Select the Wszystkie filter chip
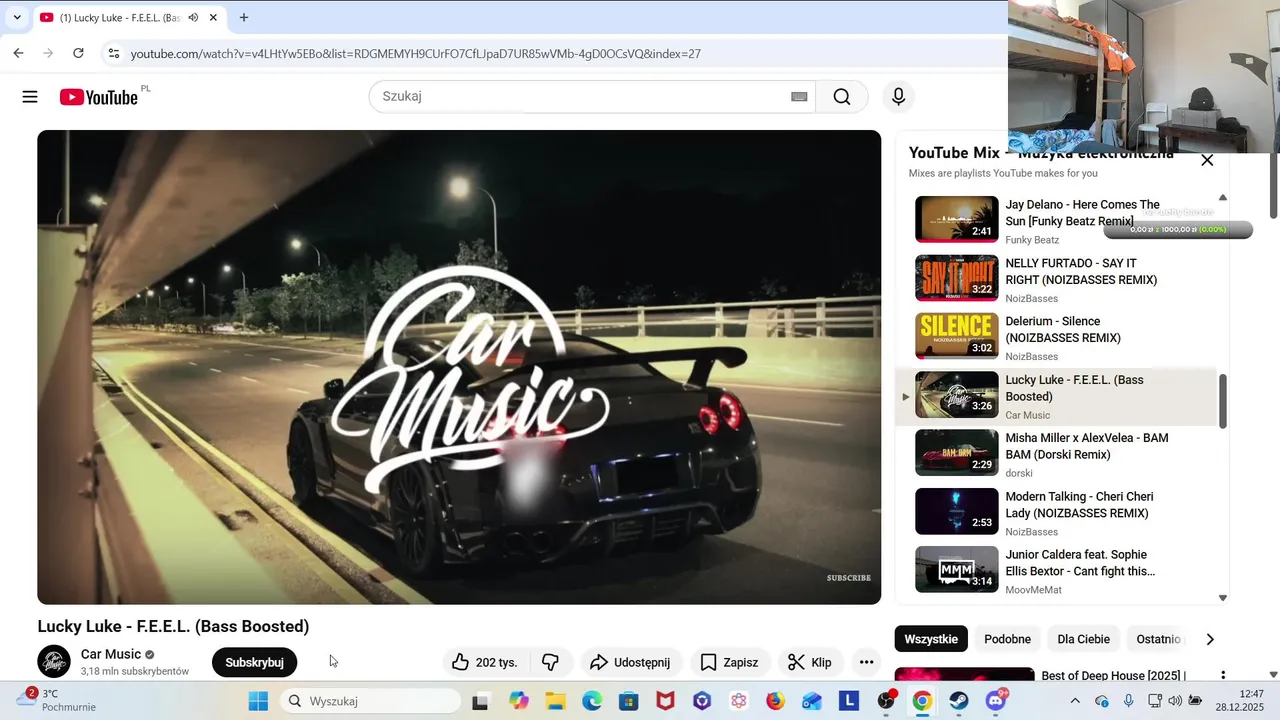This screenshot has width=1280, height=720. (x=931, y=639)
